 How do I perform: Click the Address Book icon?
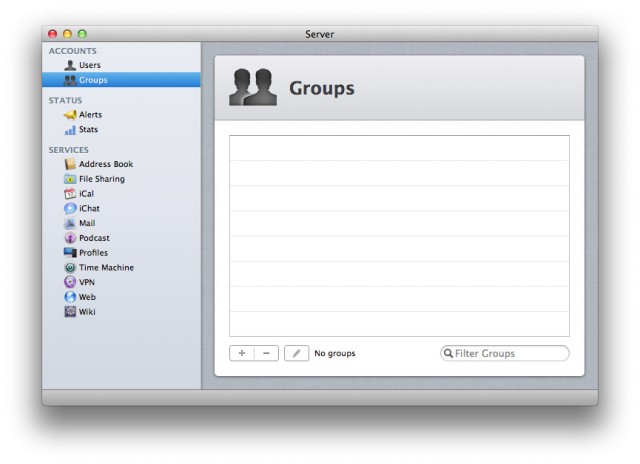pyautogui.click(x=70, y=164)
